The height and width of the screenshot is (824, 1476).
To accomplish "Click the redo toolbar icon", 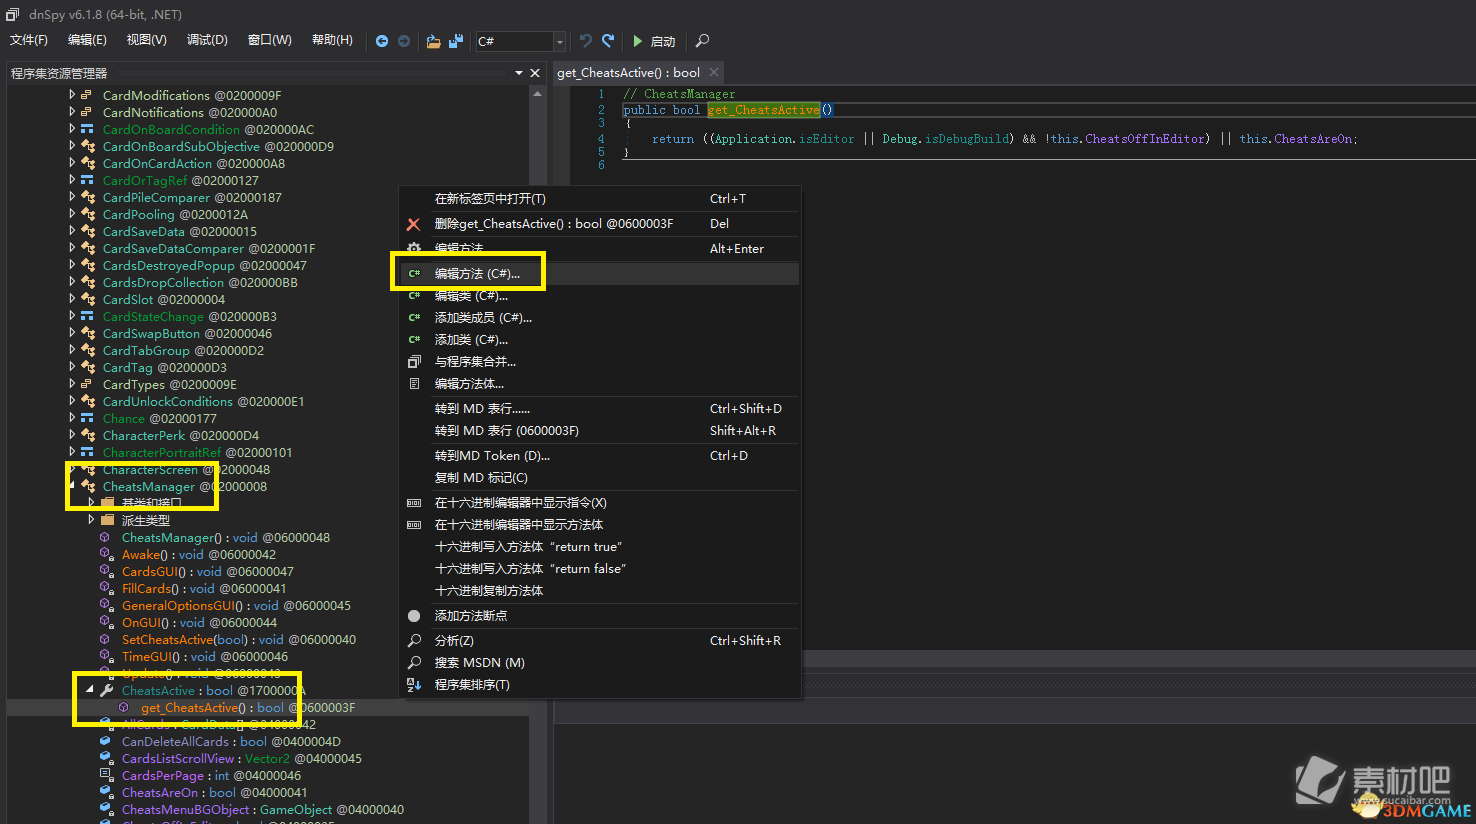I will (608, 41).
